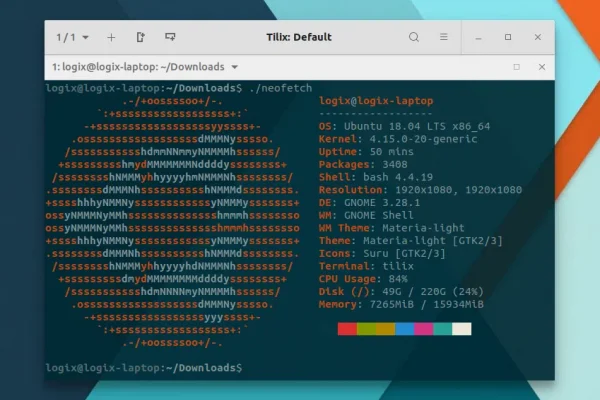Image resolution: width=600 pixels, height=400 pixels.
Task: Click the 'Tilix: Default' window title
Action: (x=299, y=37)
